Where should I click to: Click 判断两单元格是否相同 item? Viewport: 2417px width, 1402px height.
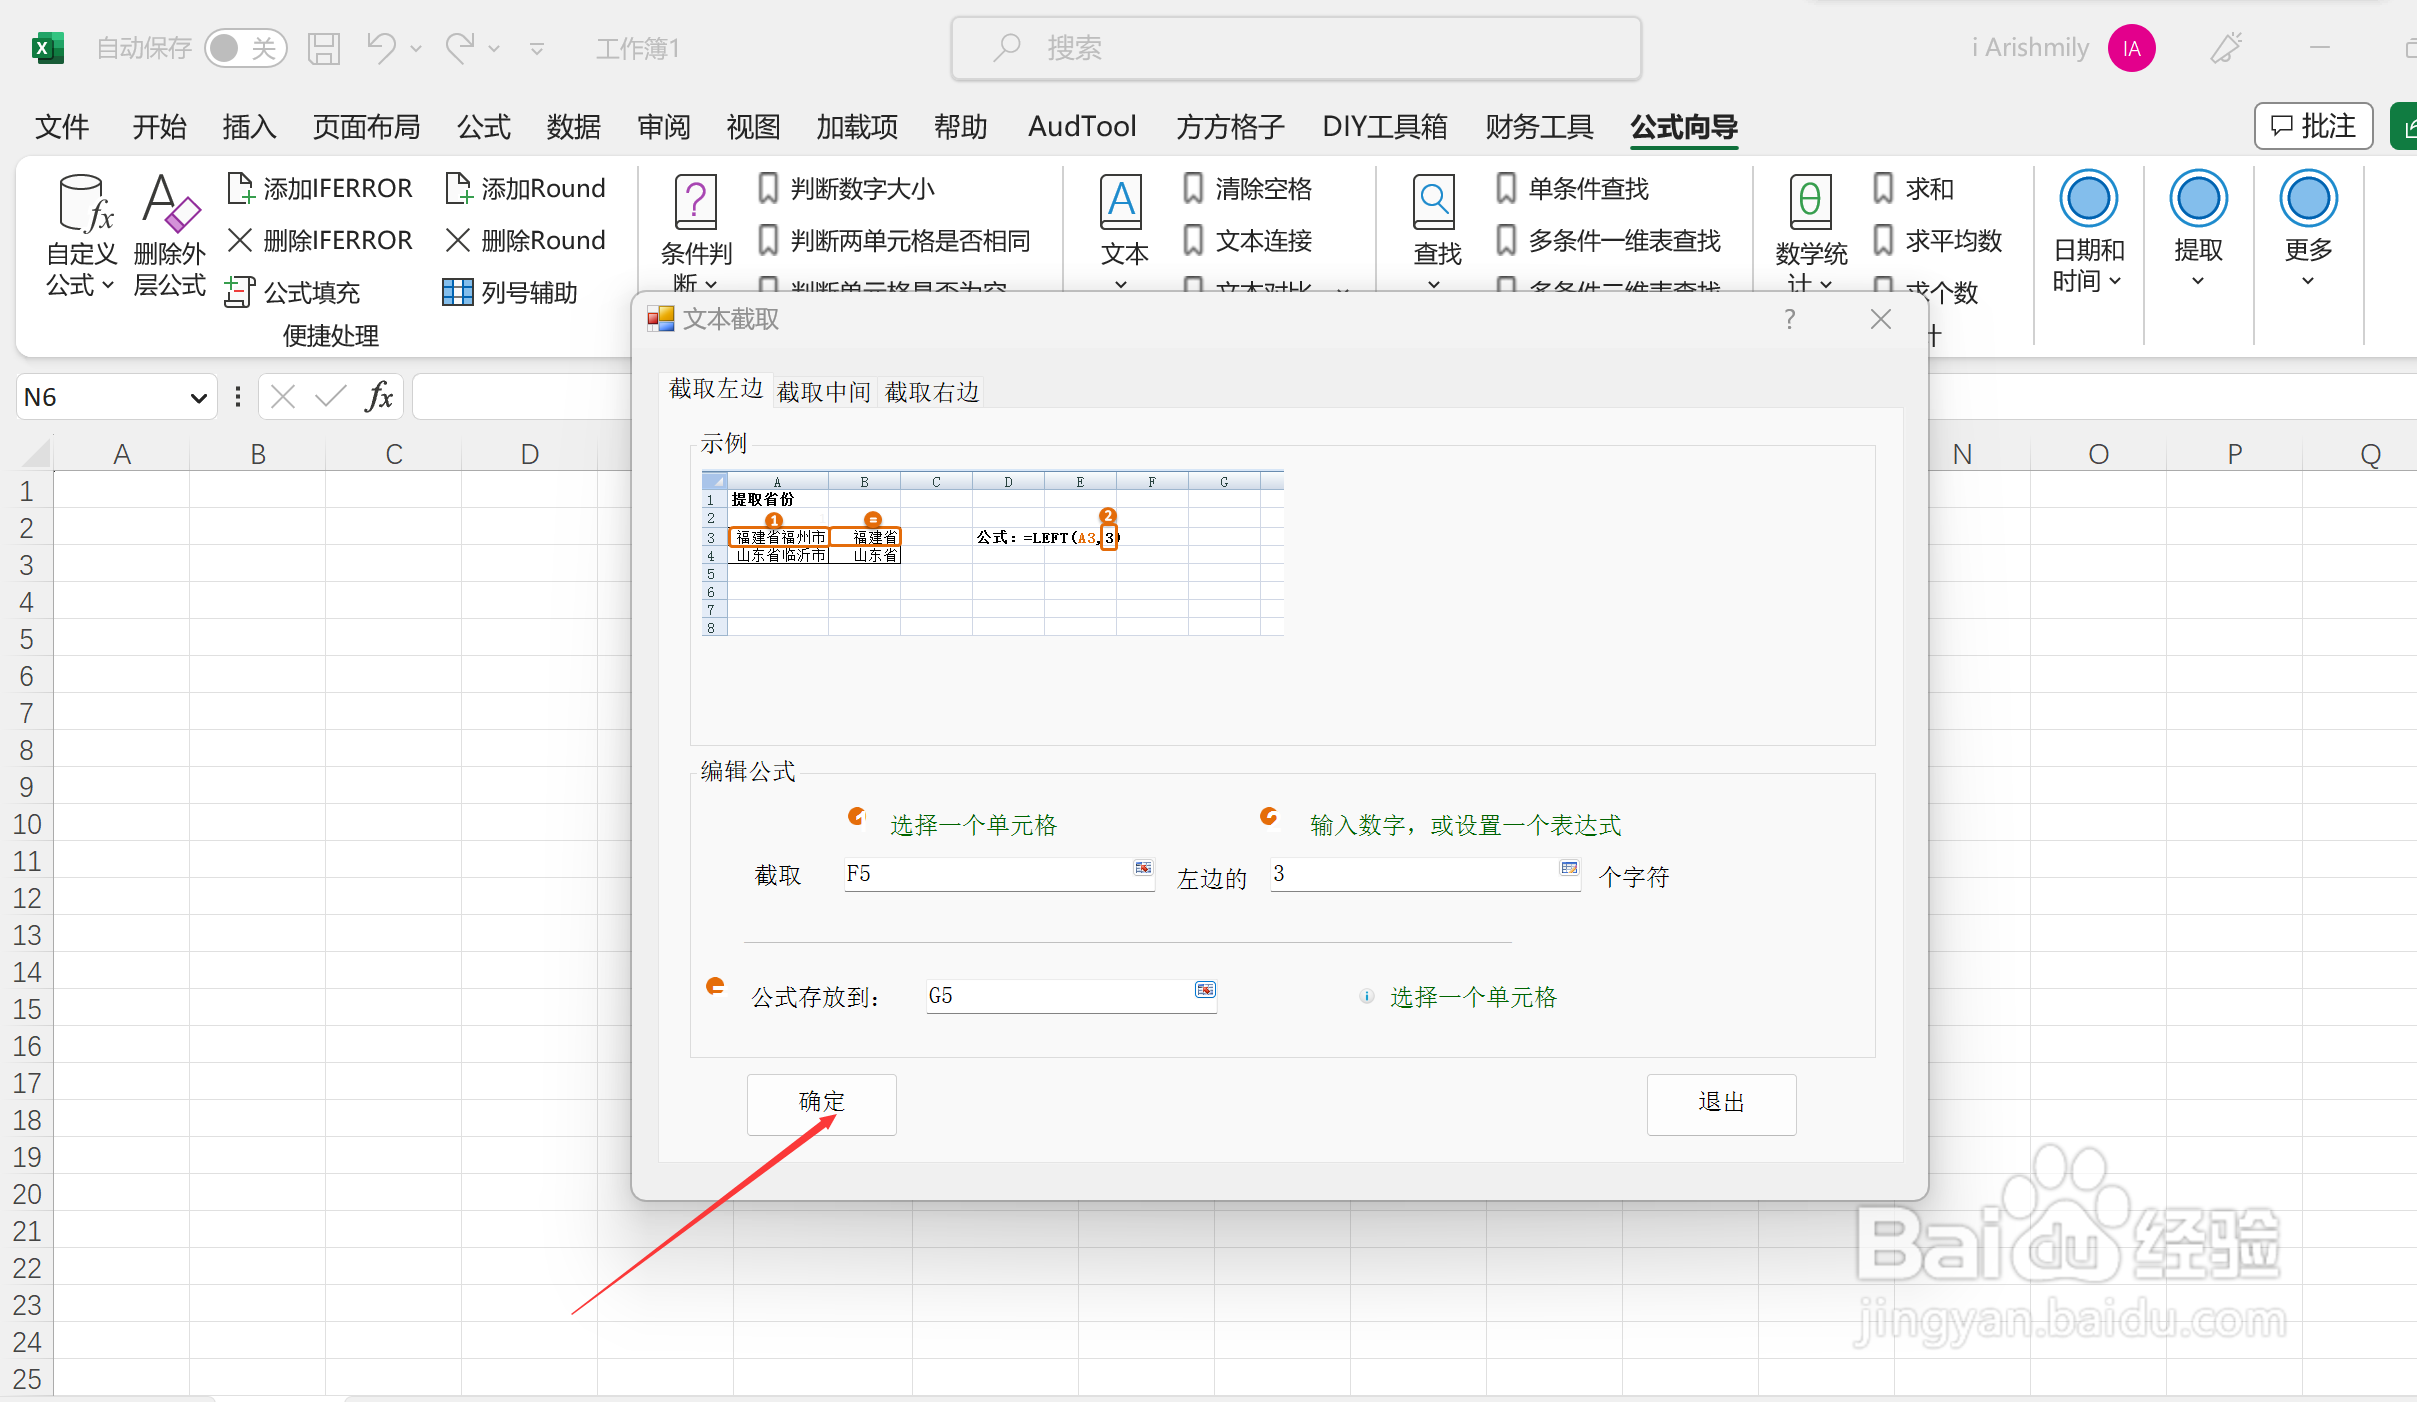coord(894,240)
